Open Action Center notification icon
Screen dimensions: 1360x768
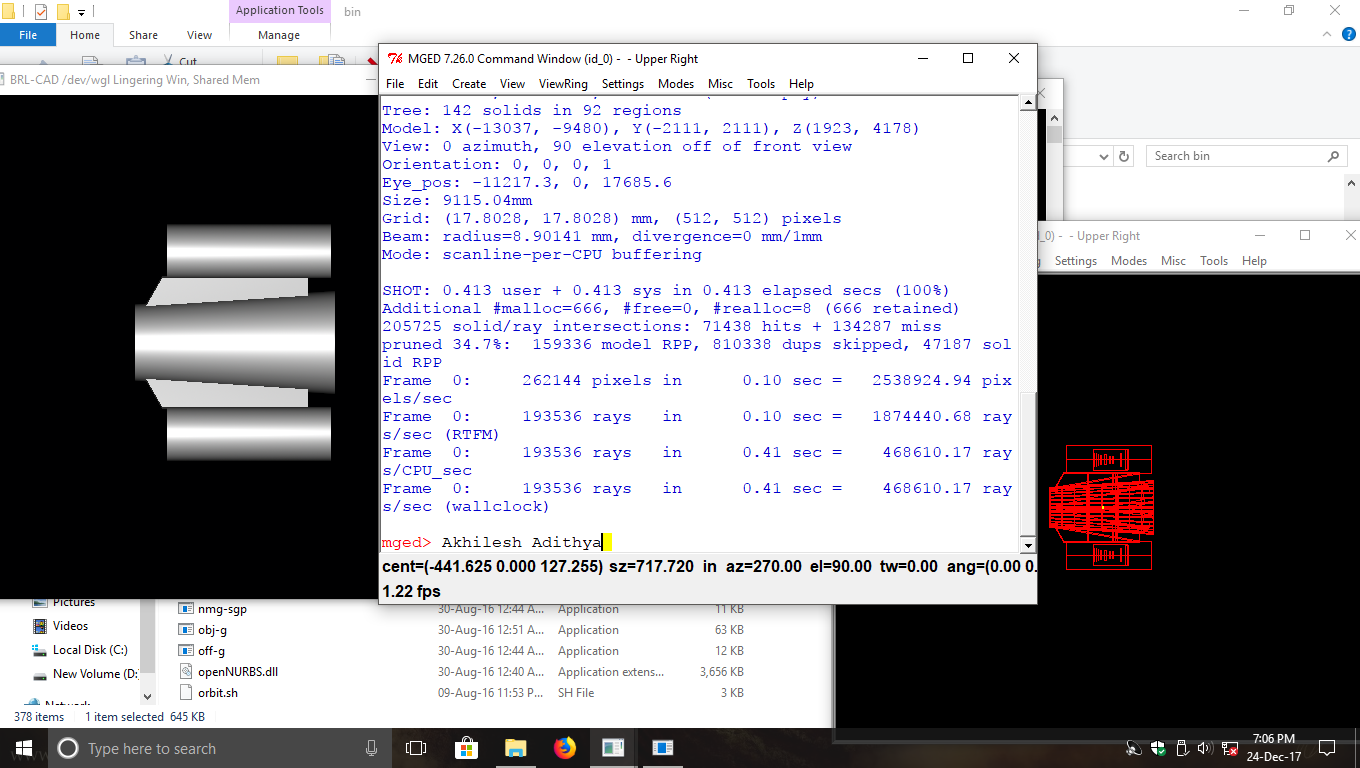pos(1327,748)
